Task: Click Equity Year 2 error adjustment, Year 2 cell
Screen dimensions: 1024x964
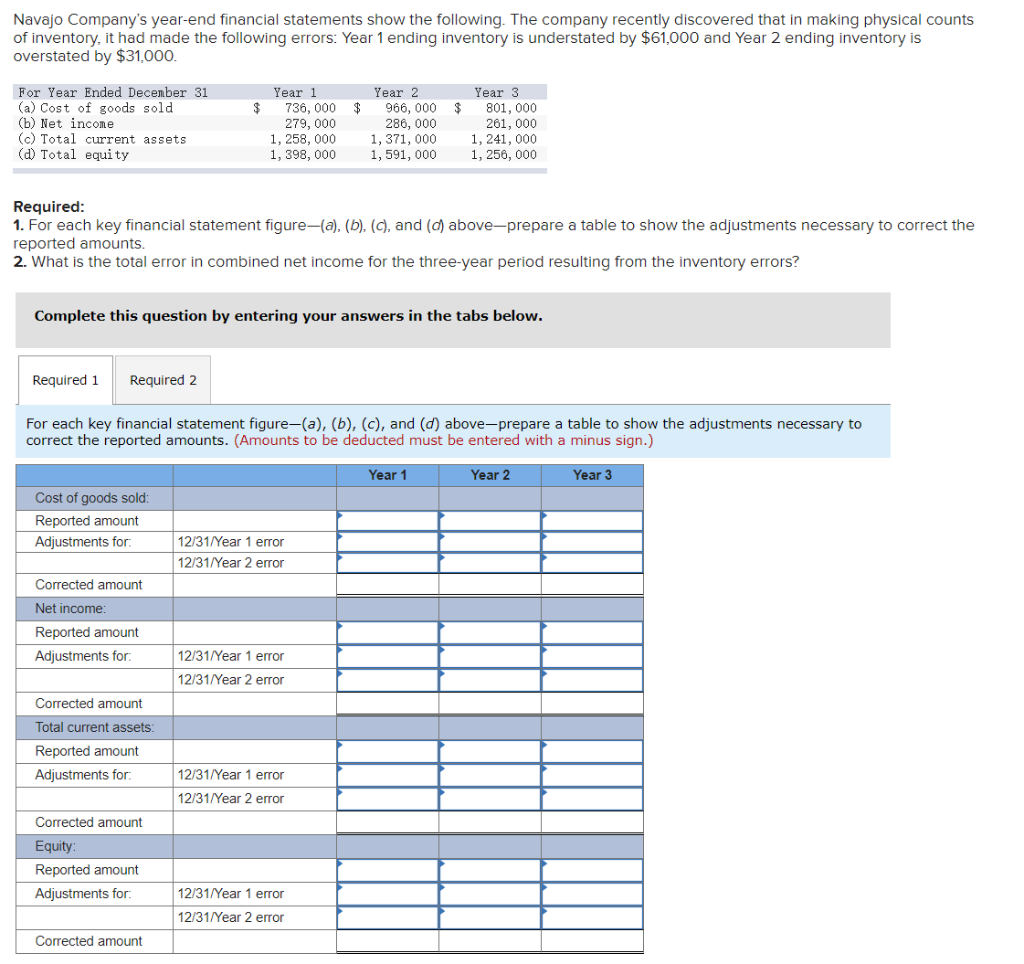Action: coord(490,918)
